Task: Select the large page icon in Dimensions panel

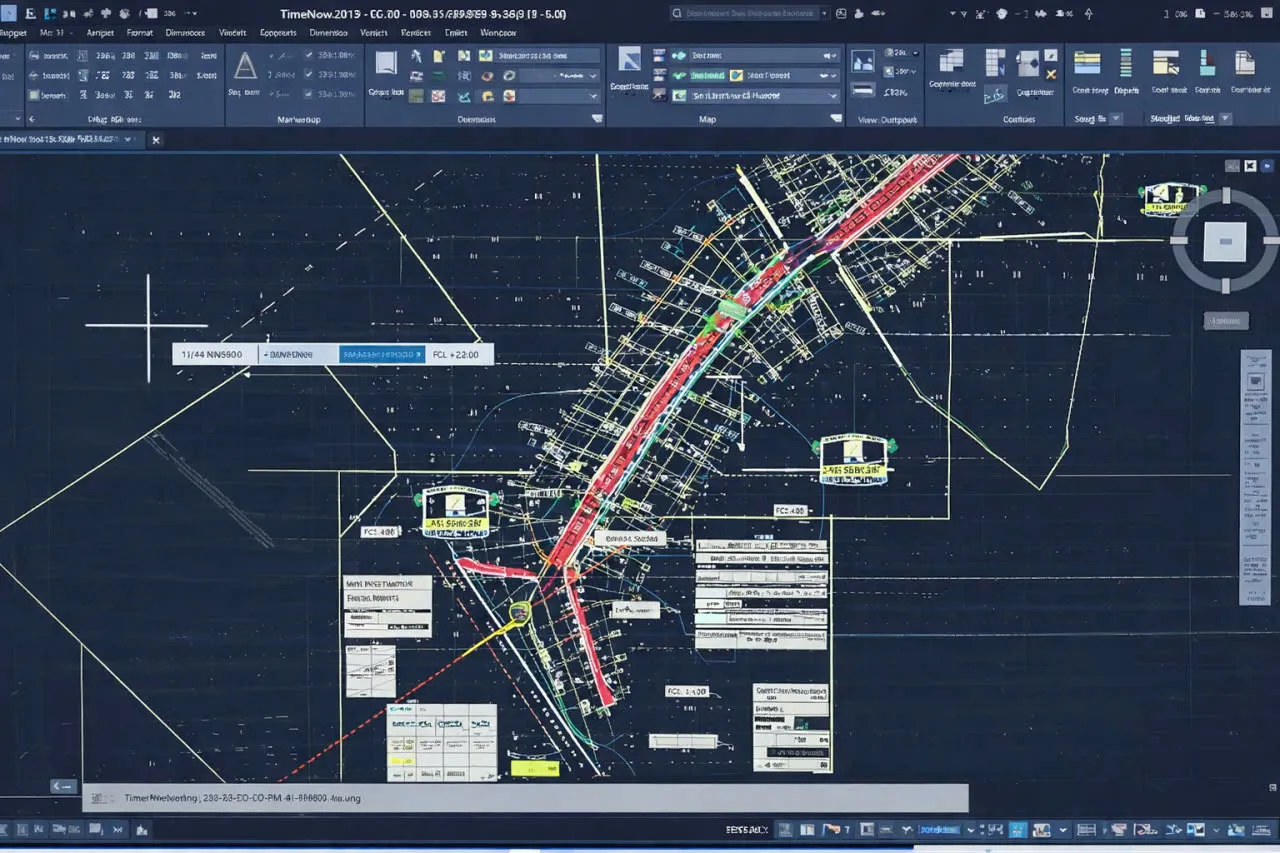Action: (x=386, y=63)
